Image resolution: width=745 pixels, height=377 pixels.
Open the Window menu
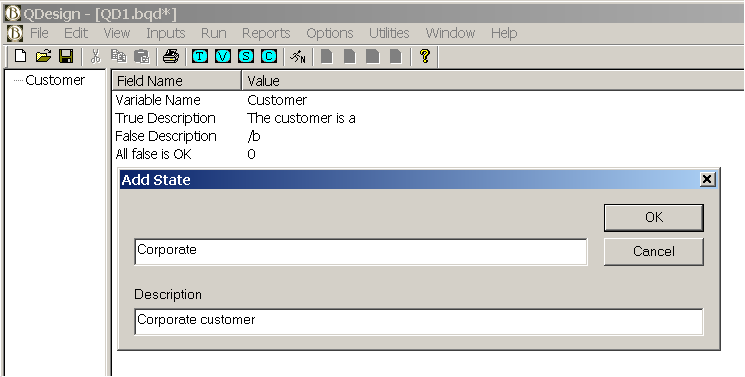(450, 33)
